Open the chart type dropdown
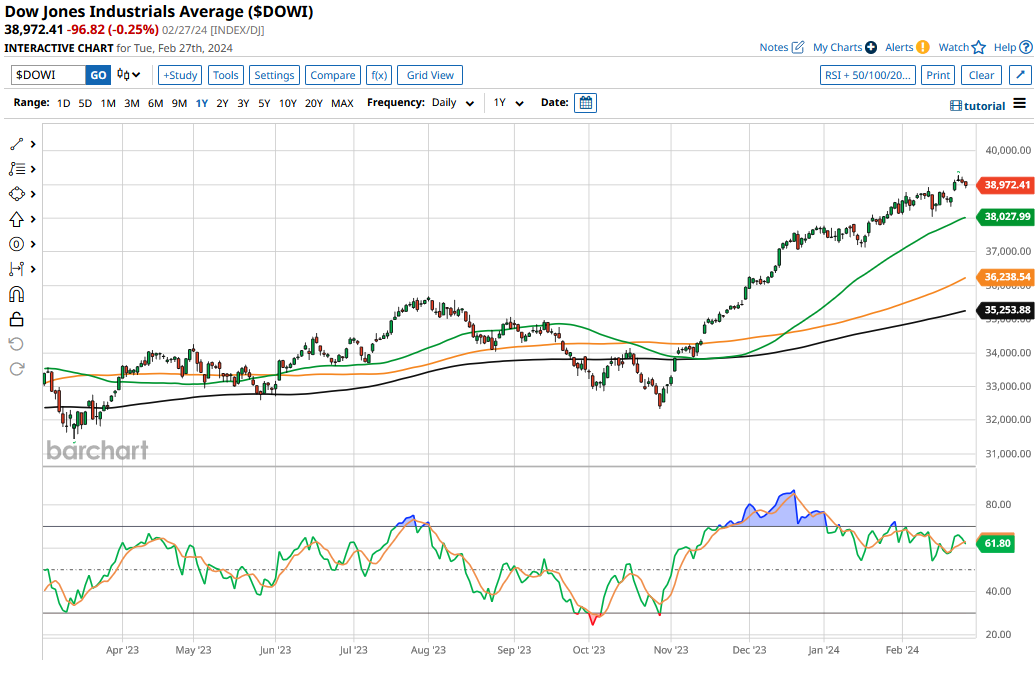 click(129, 75)
